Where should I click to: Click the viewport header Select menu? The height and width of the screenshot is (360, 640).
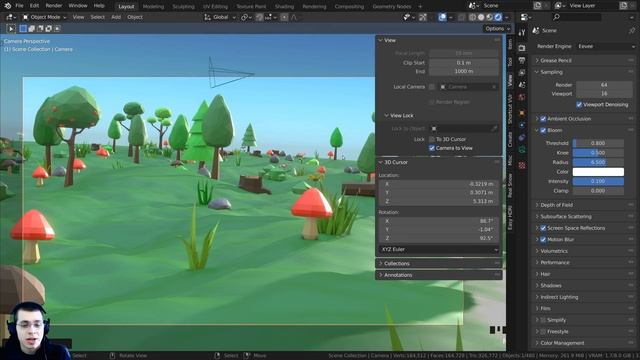pyautogui.click(x=98, y=17)
